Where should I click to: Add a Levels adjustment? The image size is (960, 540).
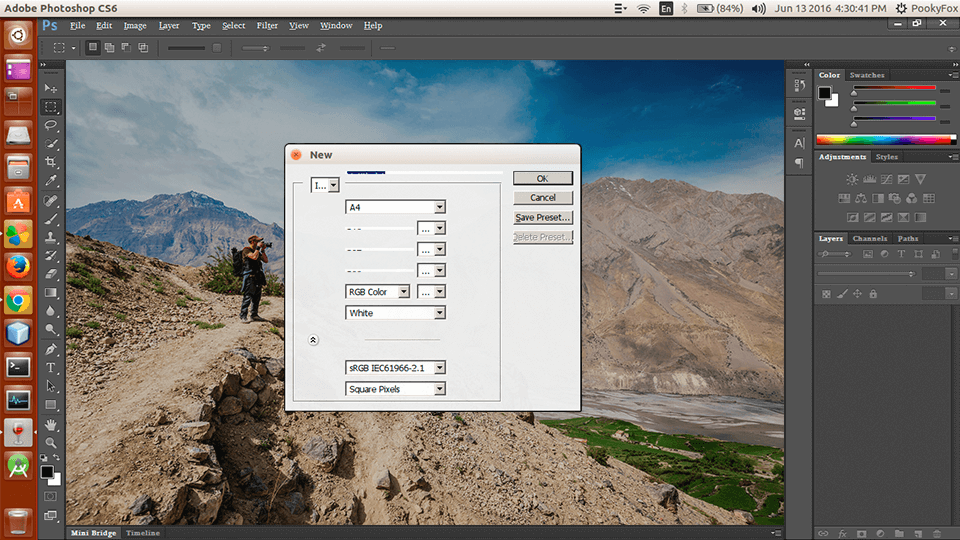pos(869,179)
